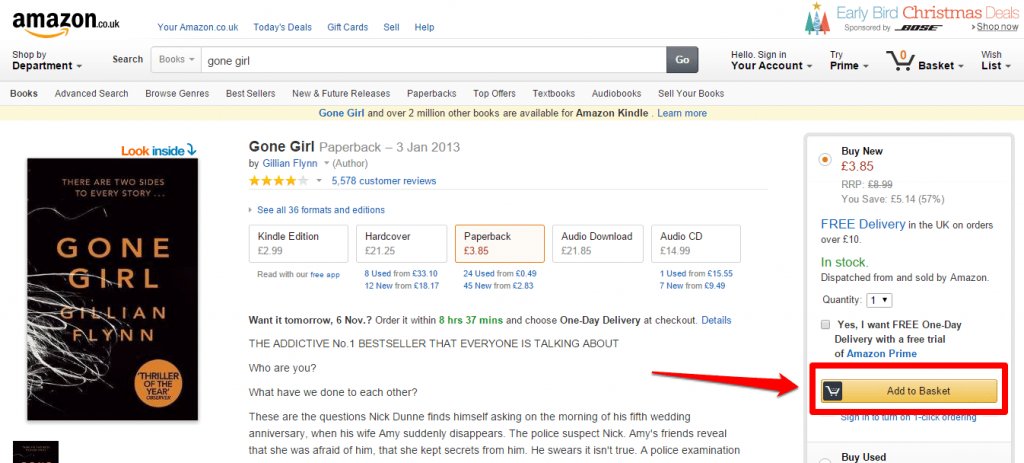Viewport: 1024px width, 463px height.
Task: Expand the rating breakdown arrow next to stars
Action: (319, 181)
